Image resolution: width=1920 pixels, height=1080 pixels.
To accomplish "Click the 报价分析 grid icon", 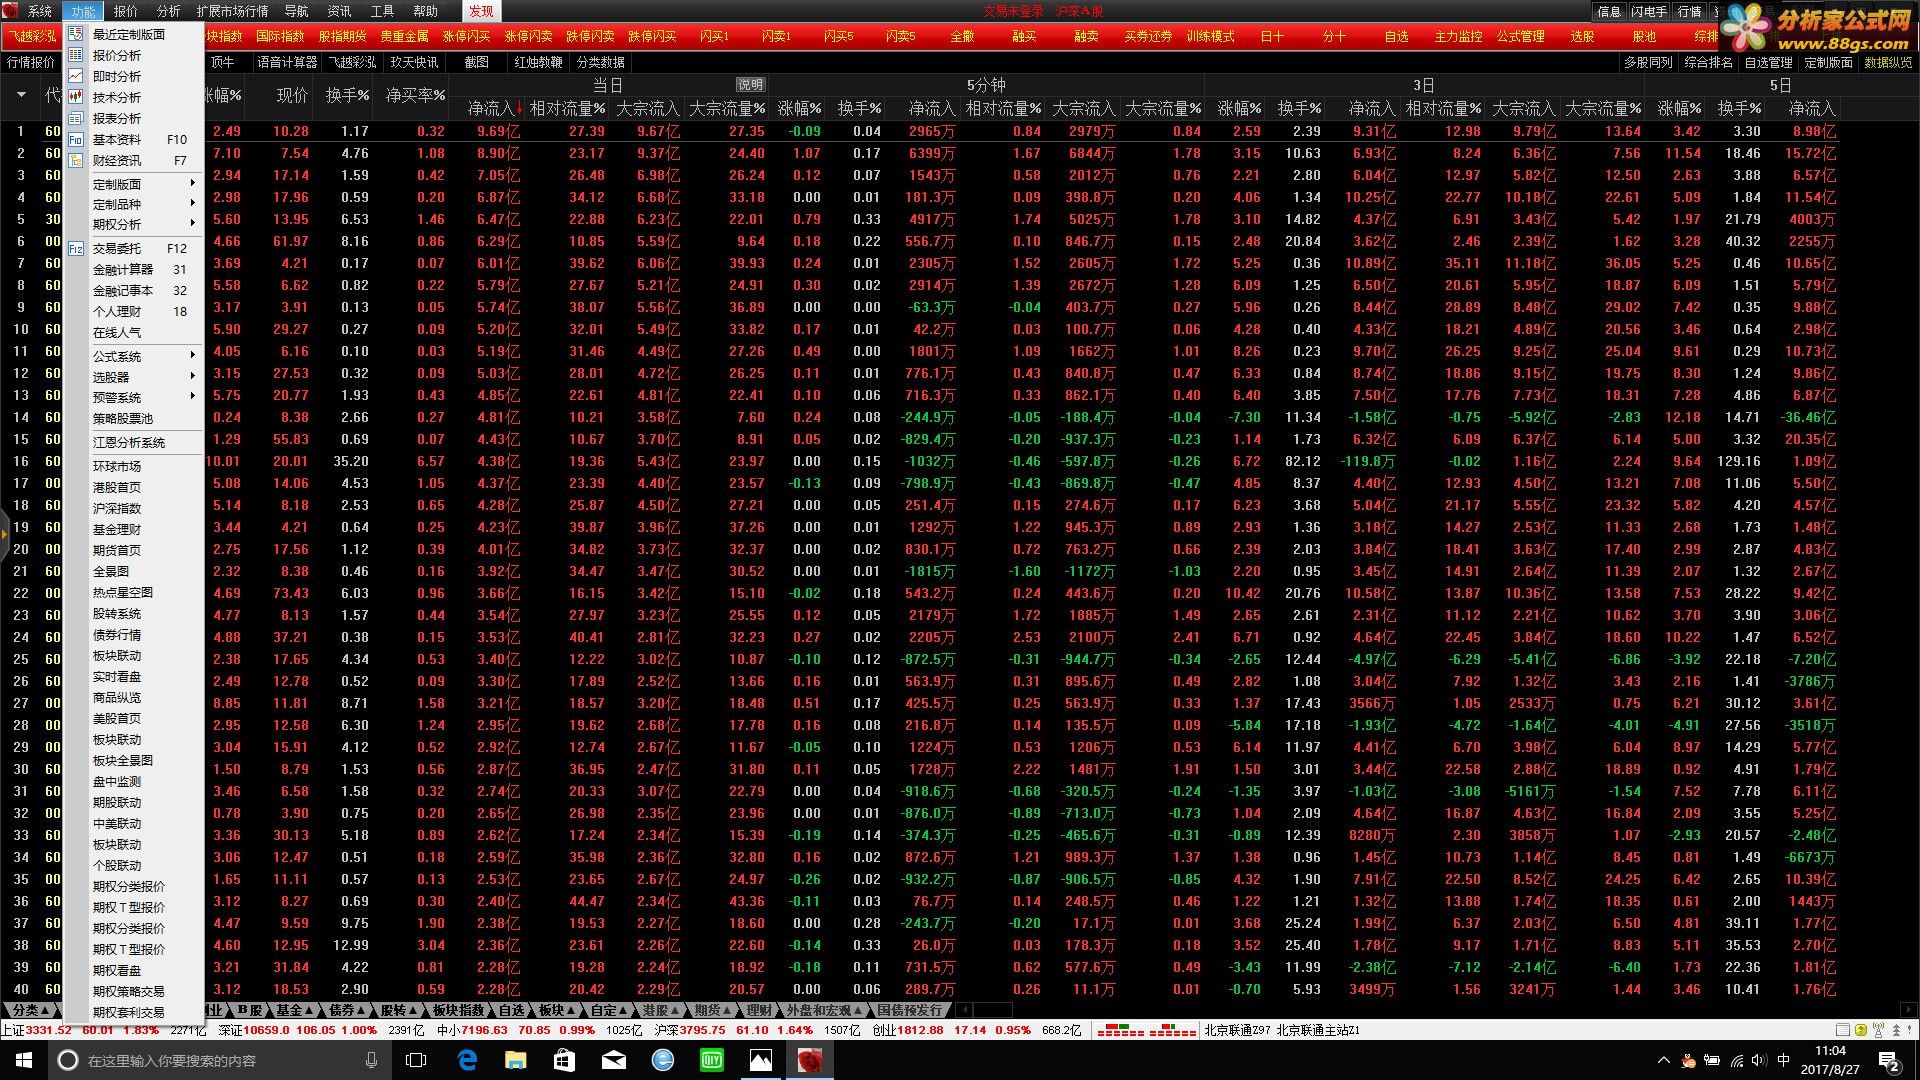I will pyautogui.click(x=76, y=55).
